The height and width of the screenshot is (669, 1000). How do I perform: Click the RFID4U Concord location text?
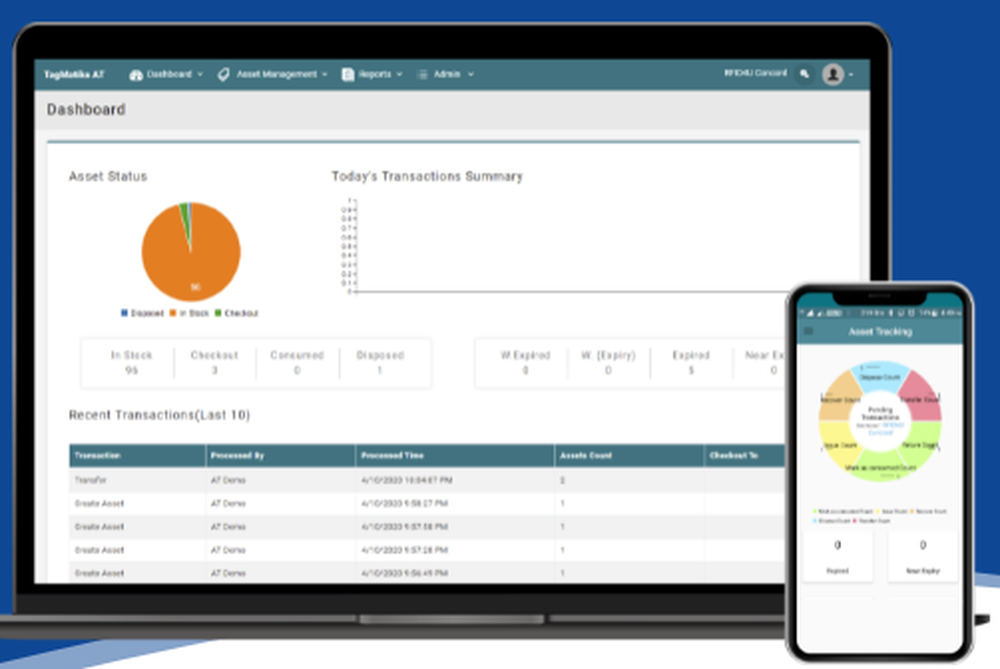(x=756, y=73)
